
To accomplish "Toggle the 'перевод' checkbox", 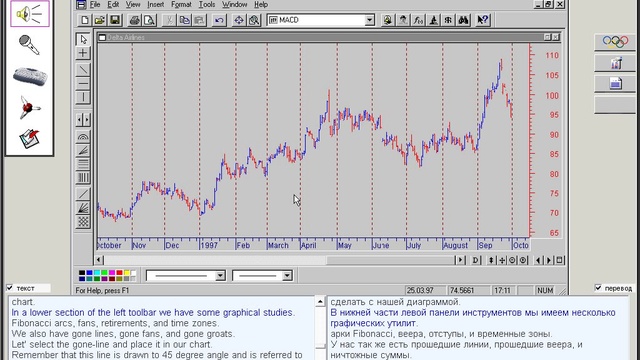I will pyautogui.click(x=598, y=288).
